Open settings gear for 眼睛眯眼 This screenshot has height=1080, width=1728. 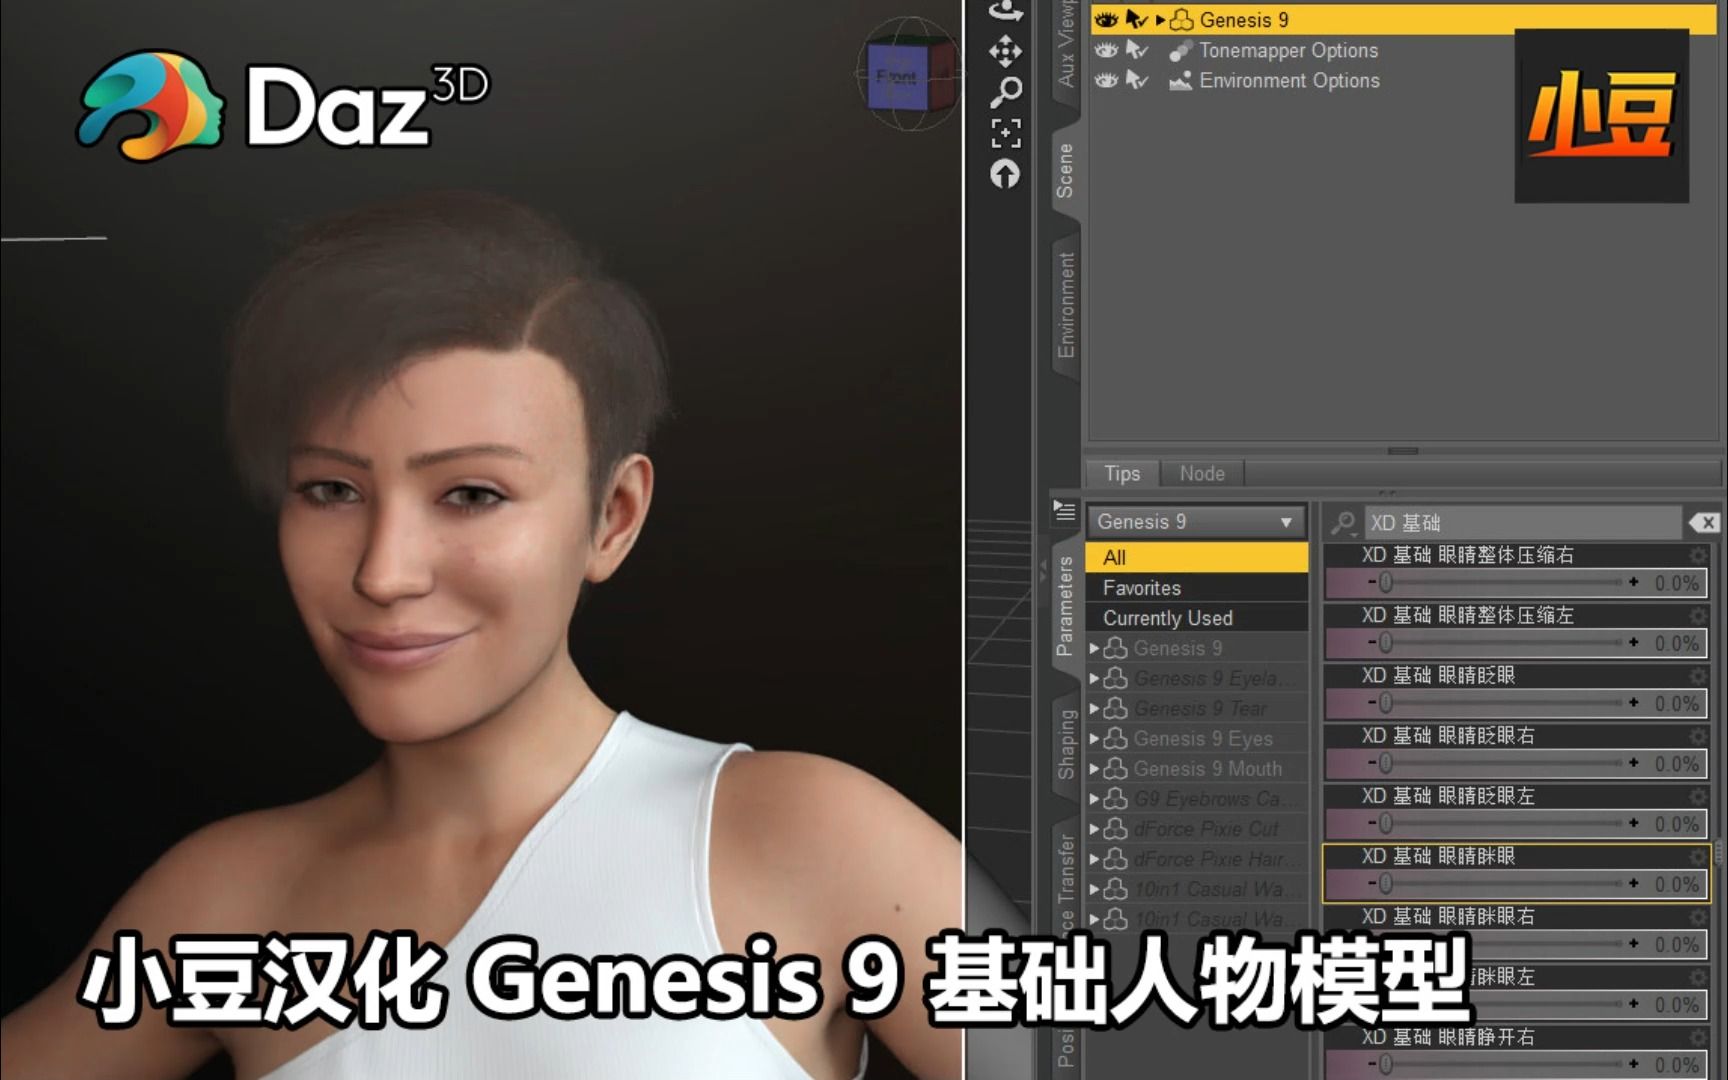pos(1697,856)
